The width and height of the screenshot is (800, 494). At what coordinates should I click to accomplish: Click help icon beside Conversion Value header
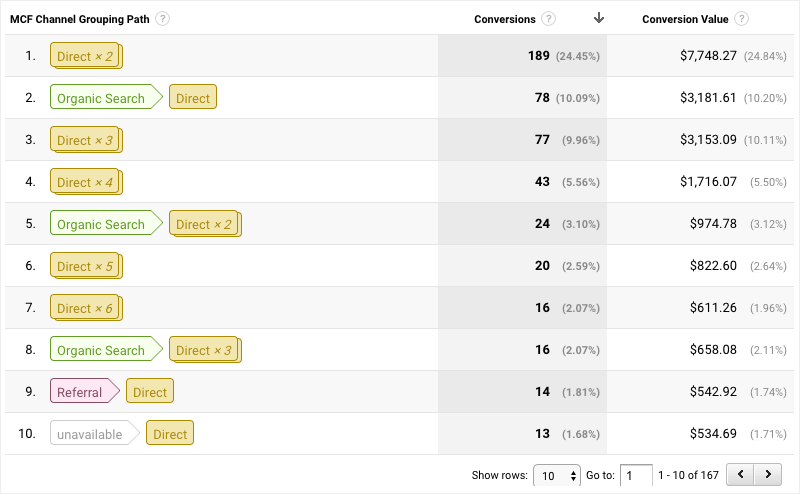pos(740,19)
